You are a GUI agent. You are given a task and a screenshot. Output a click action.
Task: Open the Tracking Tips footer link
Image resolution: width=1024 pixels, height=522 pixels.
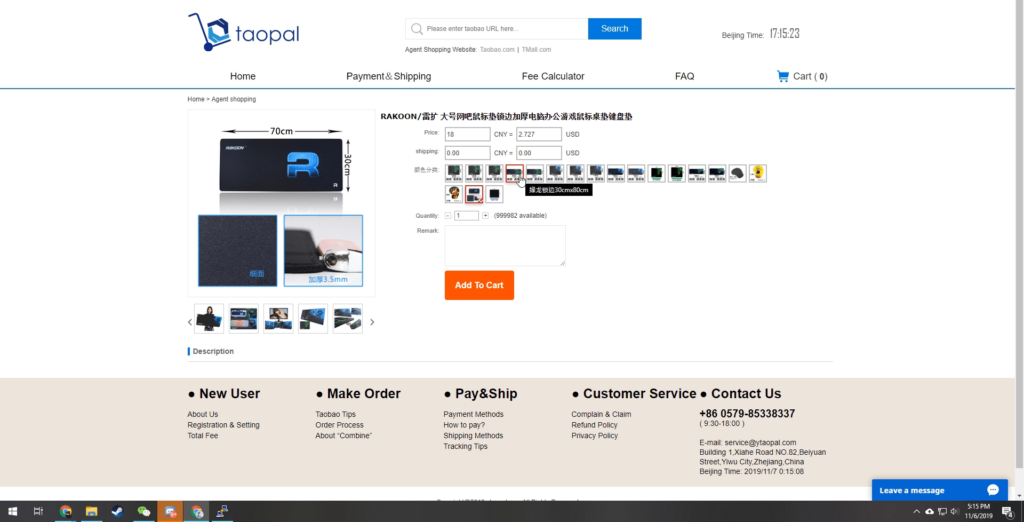[466, 446]
